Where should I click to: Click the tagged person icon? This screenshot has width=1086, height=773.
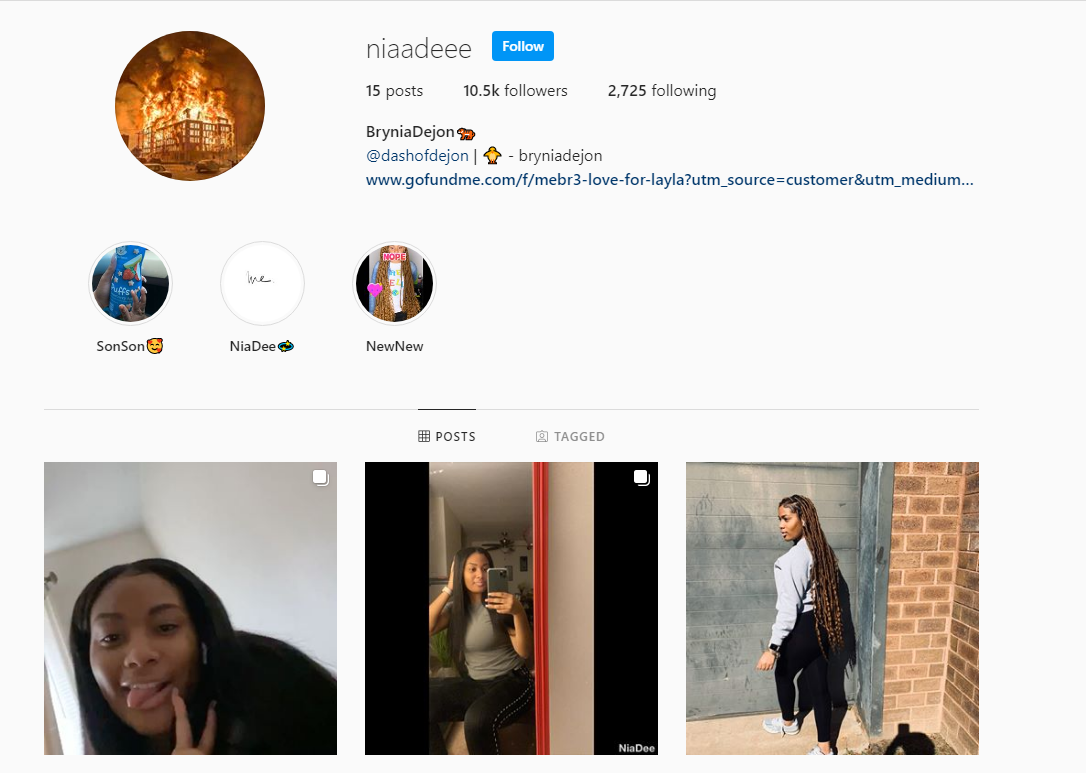542,436
